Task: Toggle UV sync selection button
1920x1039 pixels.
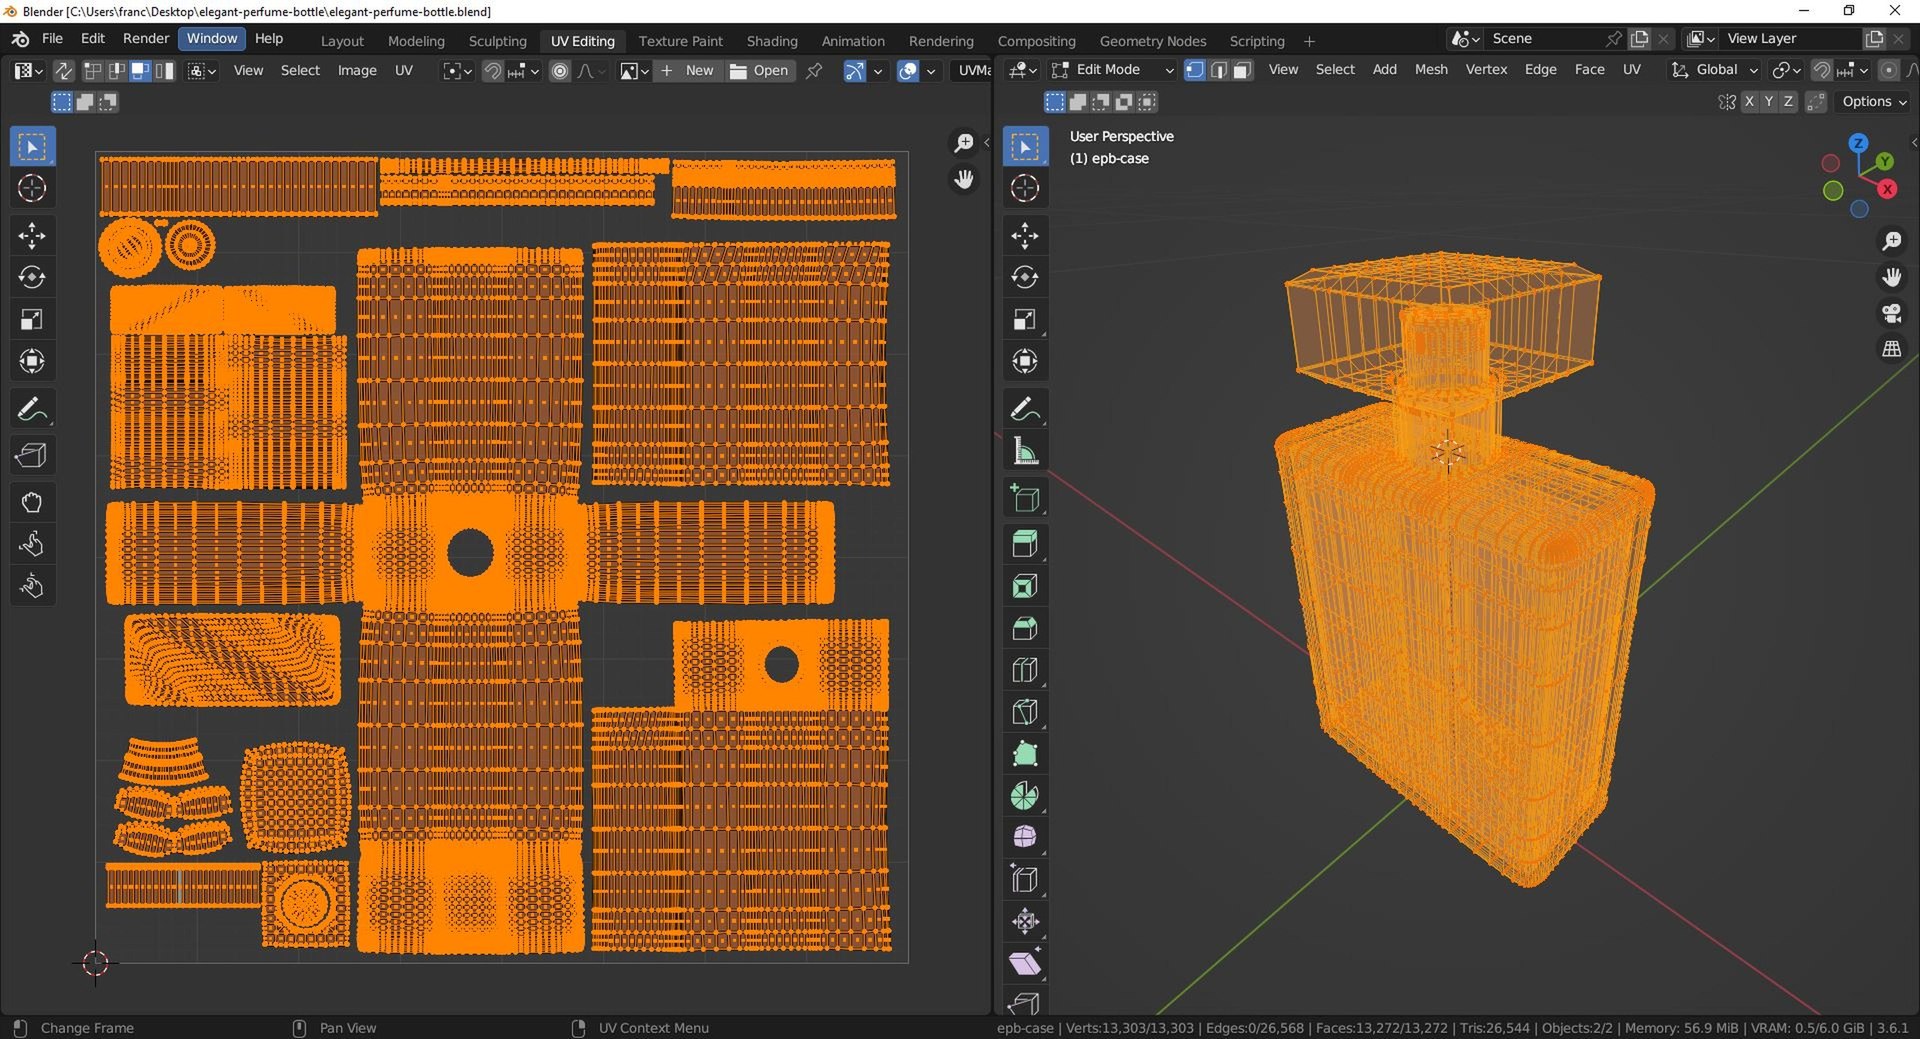Action: (x=63, y=70)
